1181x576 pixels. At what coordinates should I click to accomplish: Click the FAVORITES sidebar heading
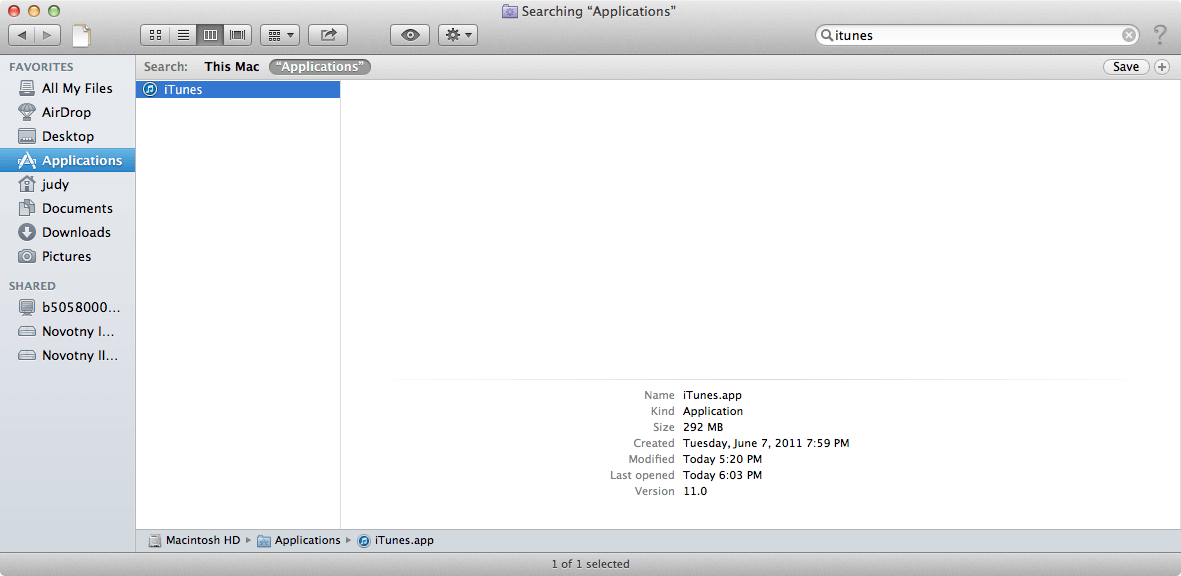(41, 67)
